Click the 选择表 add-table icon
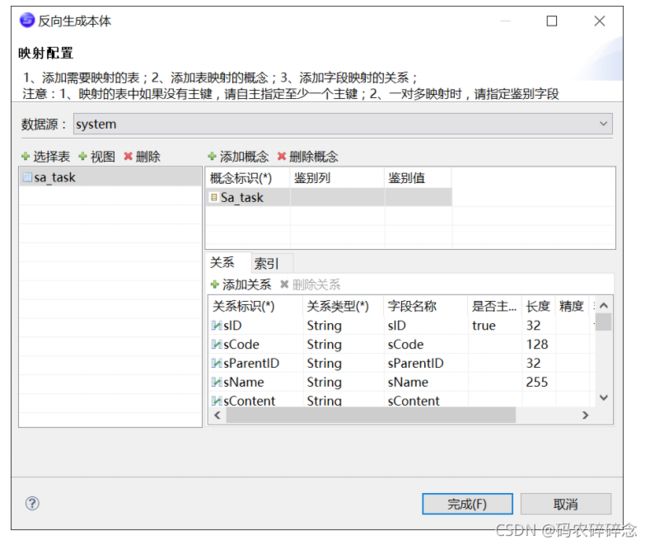 point(25,157)
